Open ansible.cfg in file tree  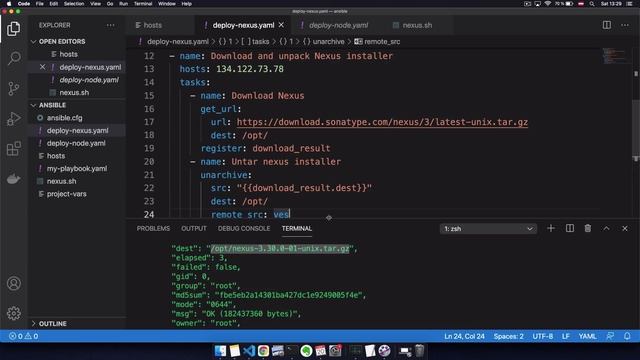64,118
